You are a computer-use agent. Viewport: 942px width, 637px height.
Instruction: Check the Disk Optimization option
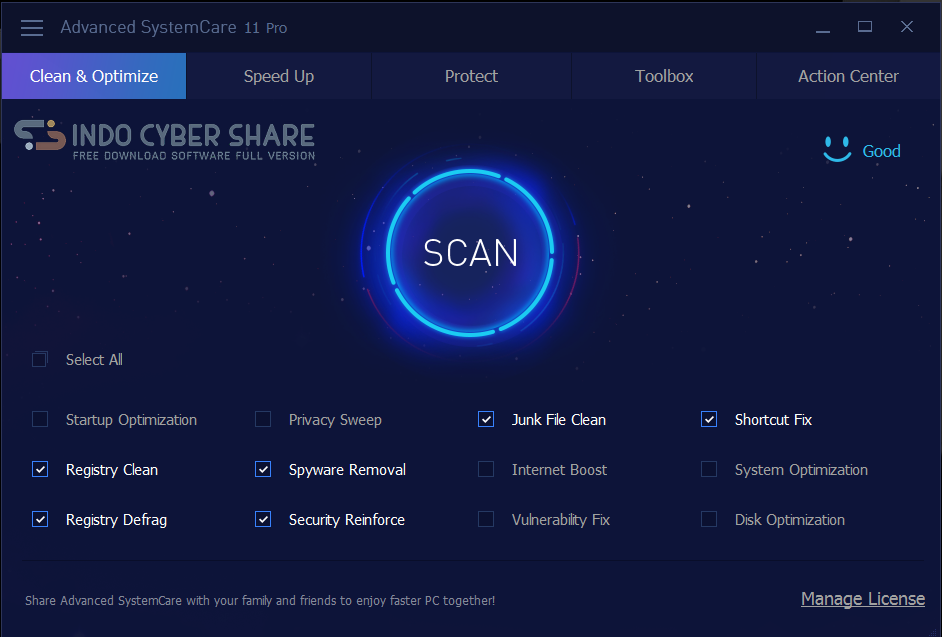709,519
